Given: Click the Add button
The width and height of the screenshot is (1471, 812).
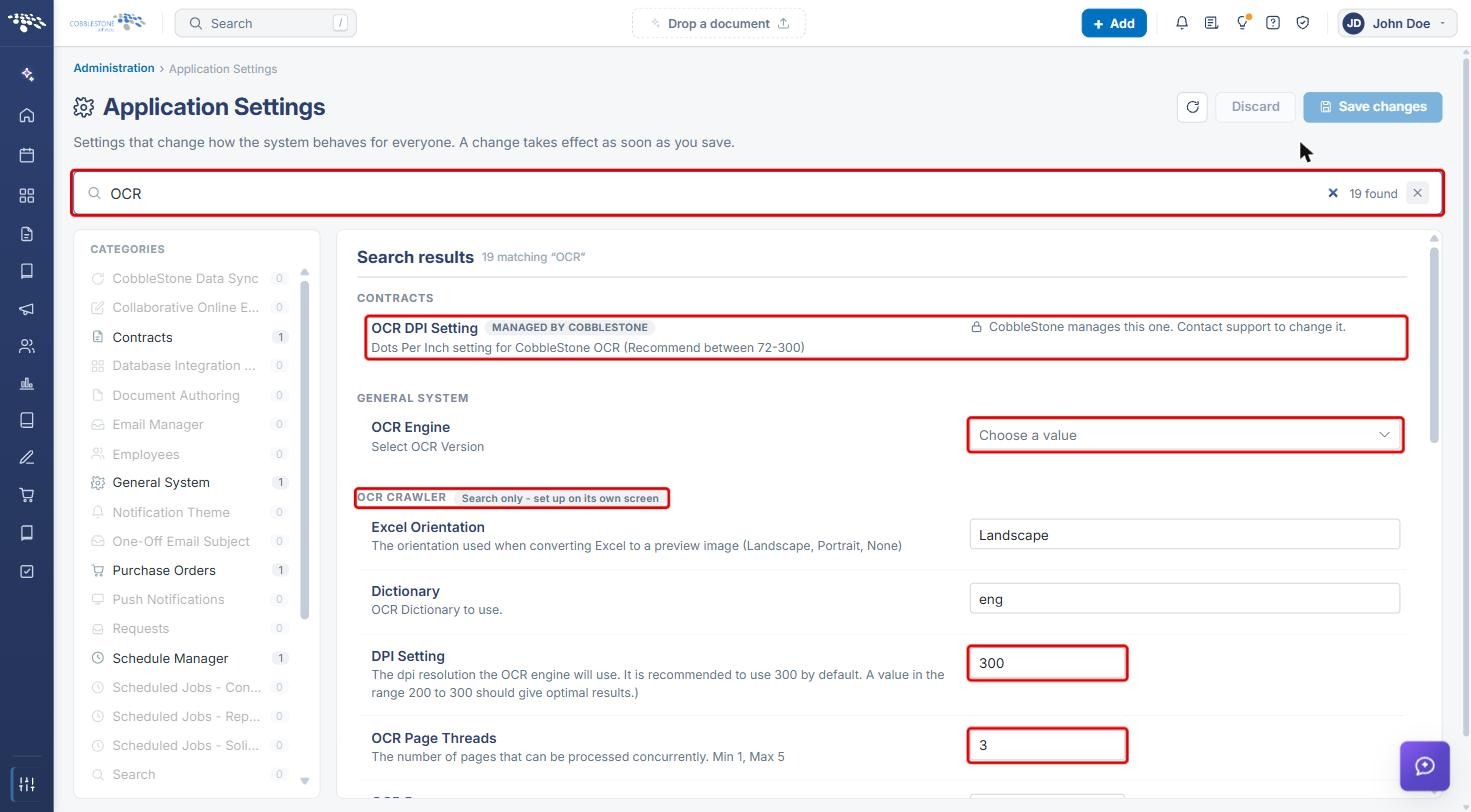Looking at the screenshot, I should coord(1114,23).
